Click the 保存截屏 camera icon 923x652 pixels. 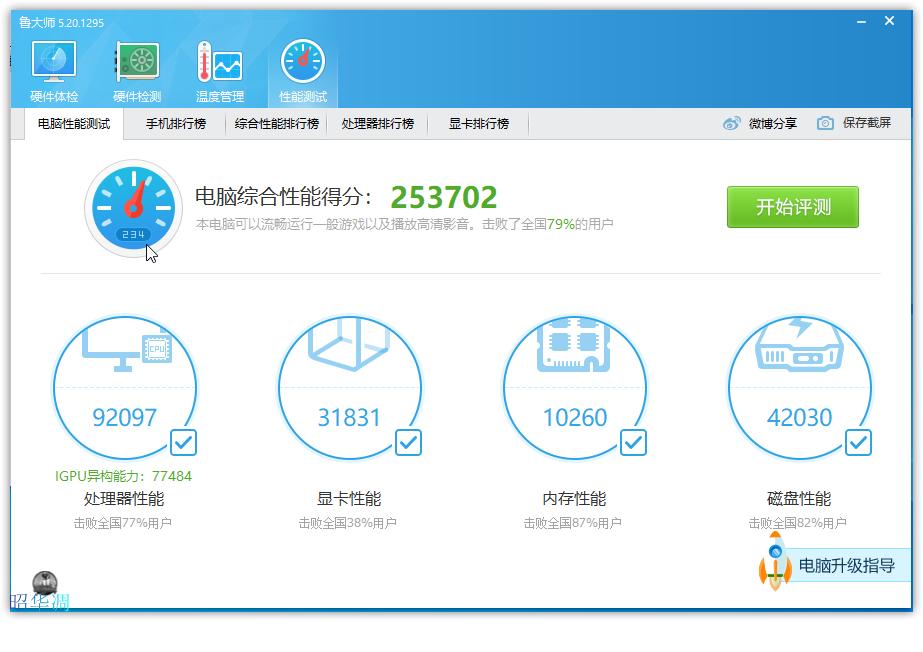tap(825, 123)
